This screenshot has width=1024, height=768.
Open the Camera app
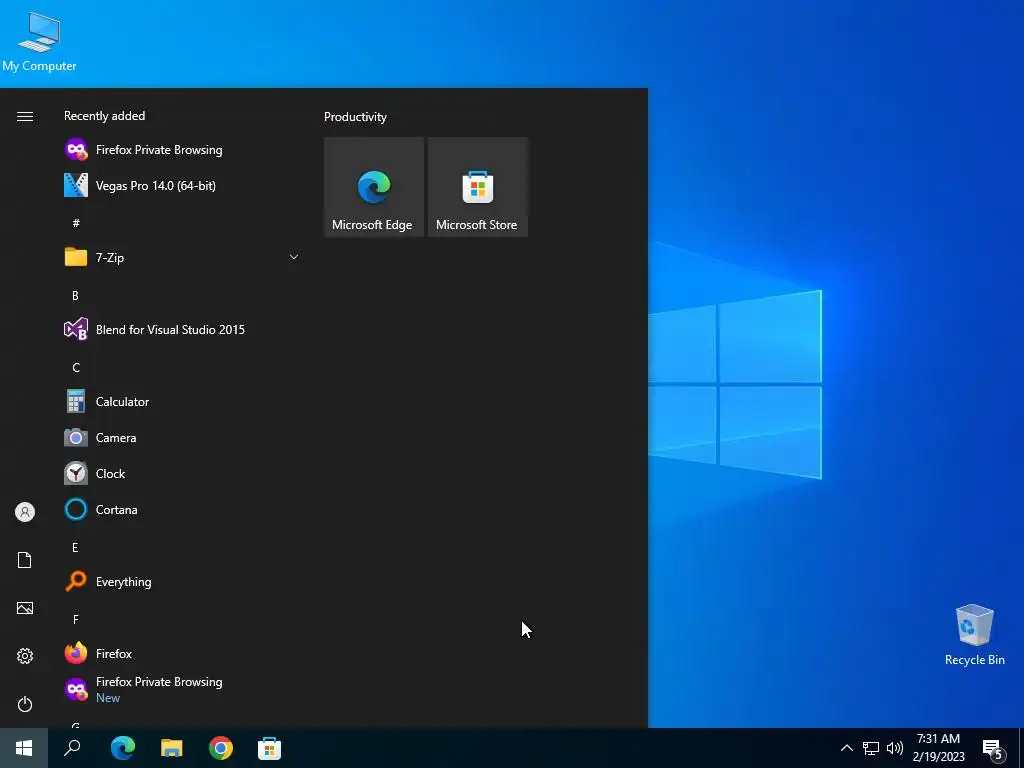coord(182,438)
